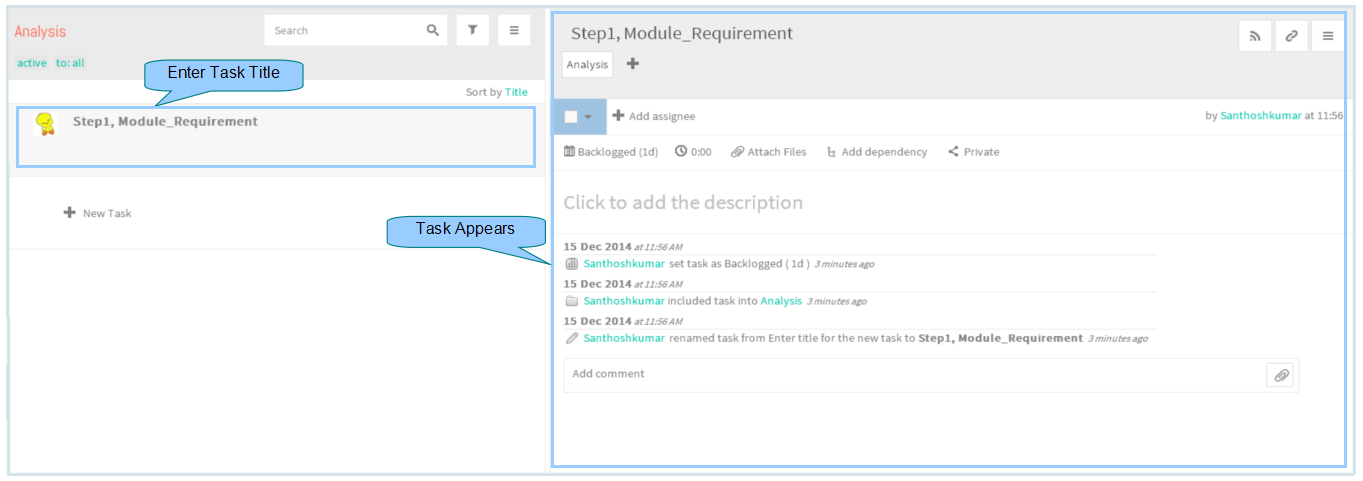Viewport: 1363px width, 481px height.
Task: Click the paperclip icon in comment box
Action: [1281, 375]
